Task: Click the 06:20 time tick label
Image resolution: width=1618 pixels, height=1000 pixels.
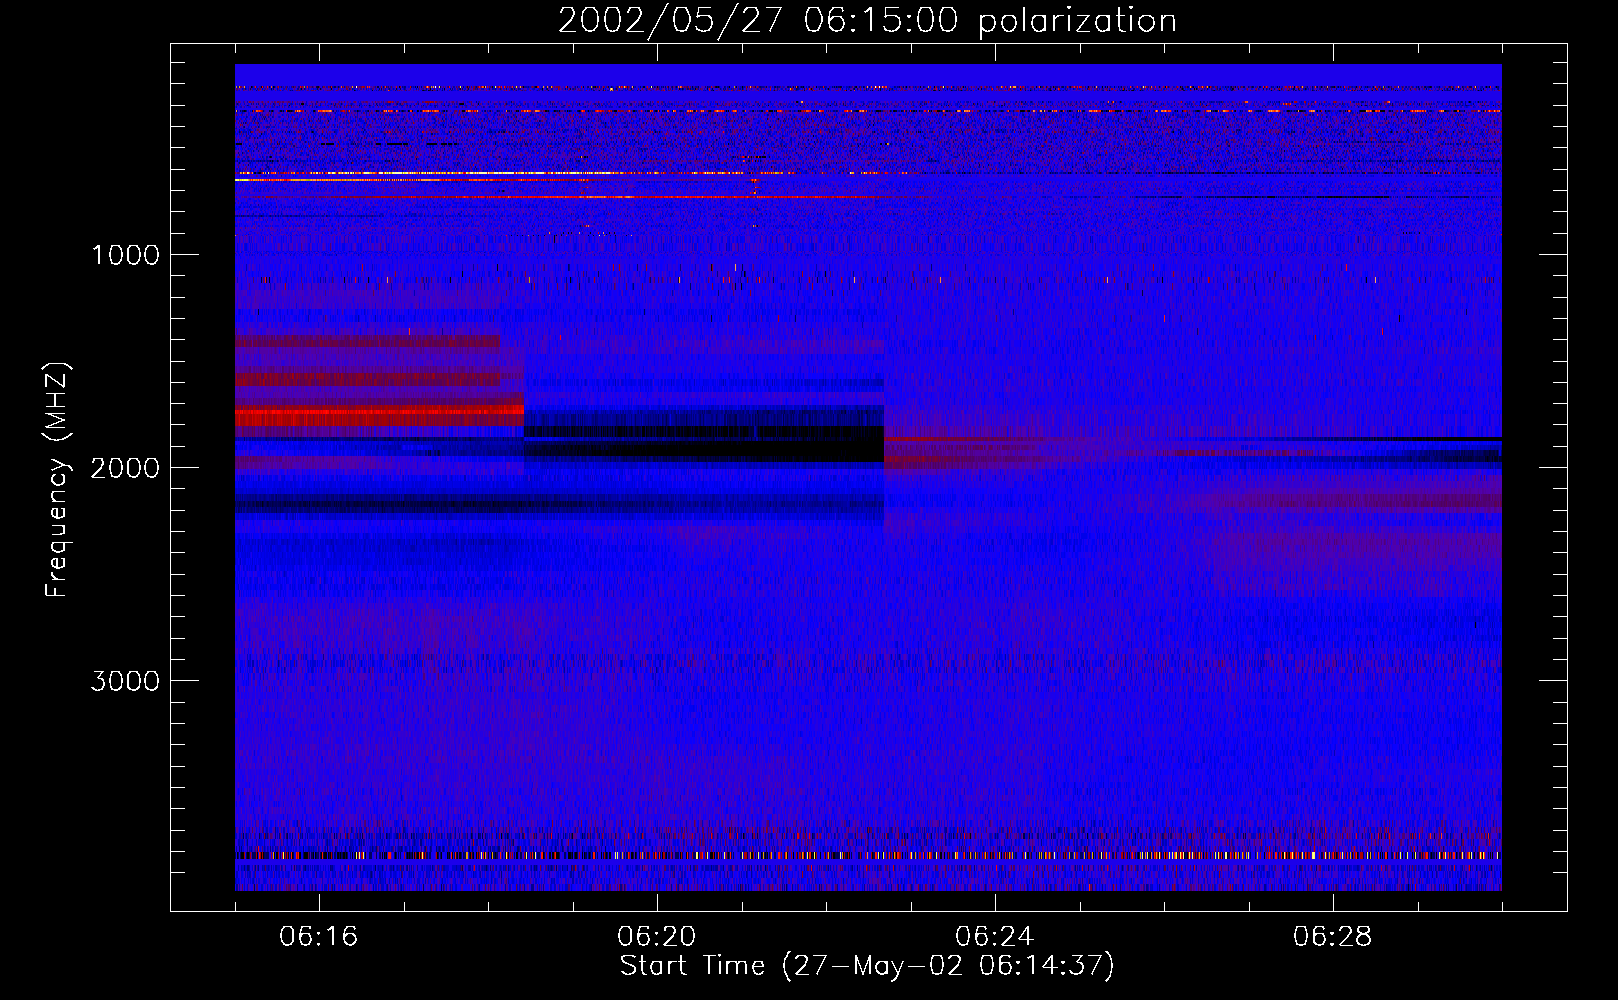Action: [x=657, y=937]
